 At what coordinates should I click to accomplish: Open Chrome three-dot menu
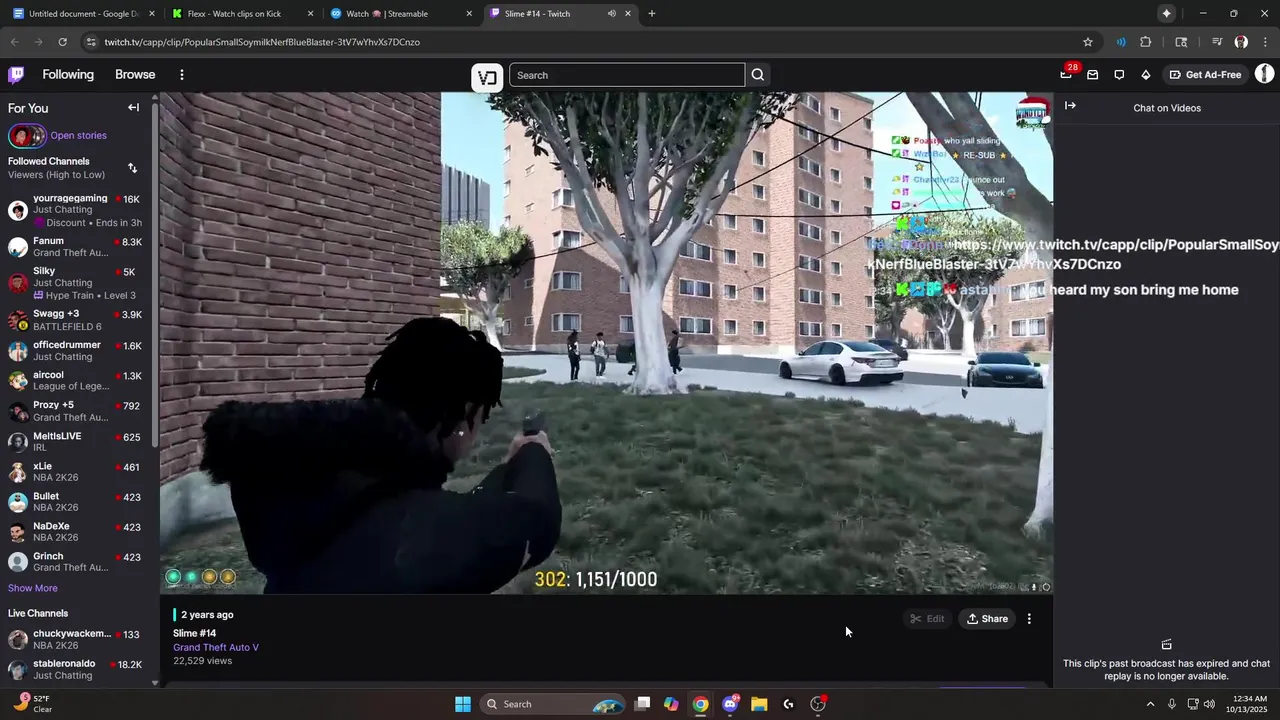coord(1266,42)
